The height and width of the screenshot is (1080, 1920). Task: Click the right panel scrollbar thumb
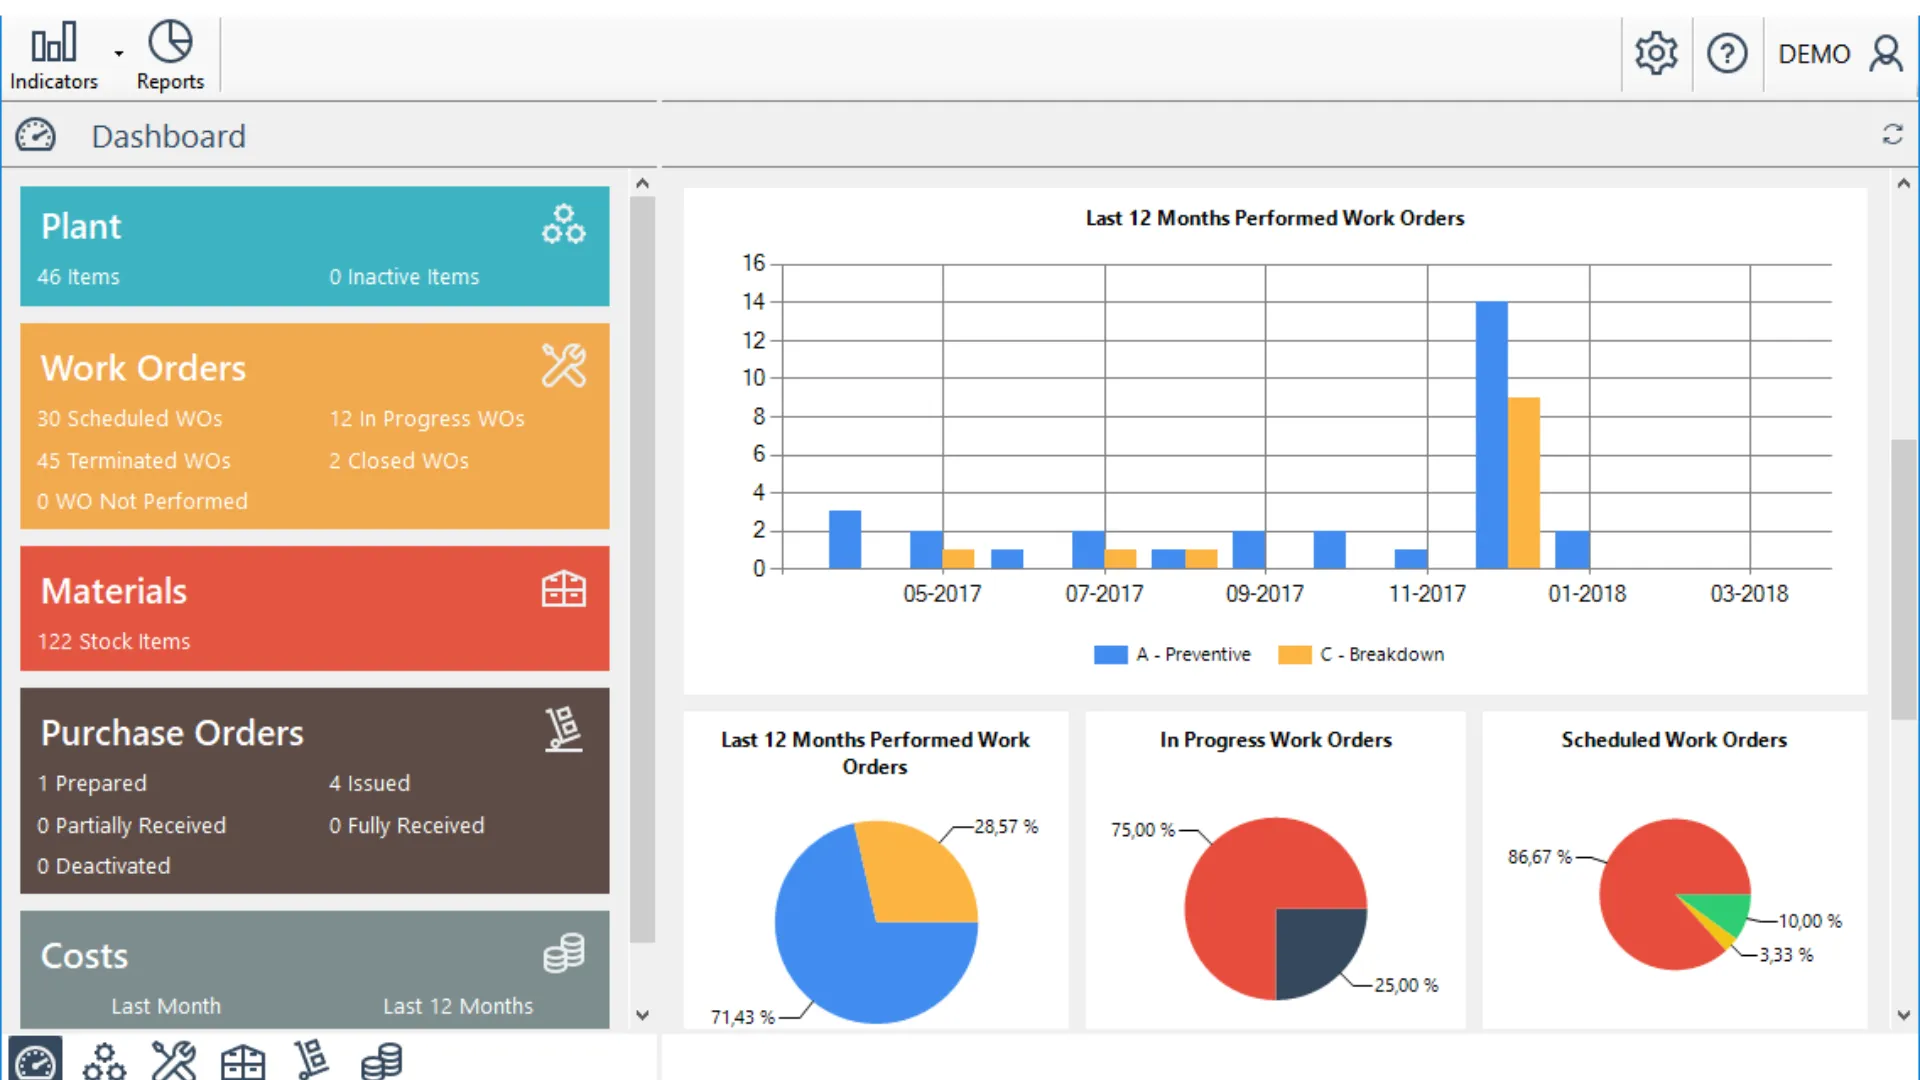[1903, 580]
